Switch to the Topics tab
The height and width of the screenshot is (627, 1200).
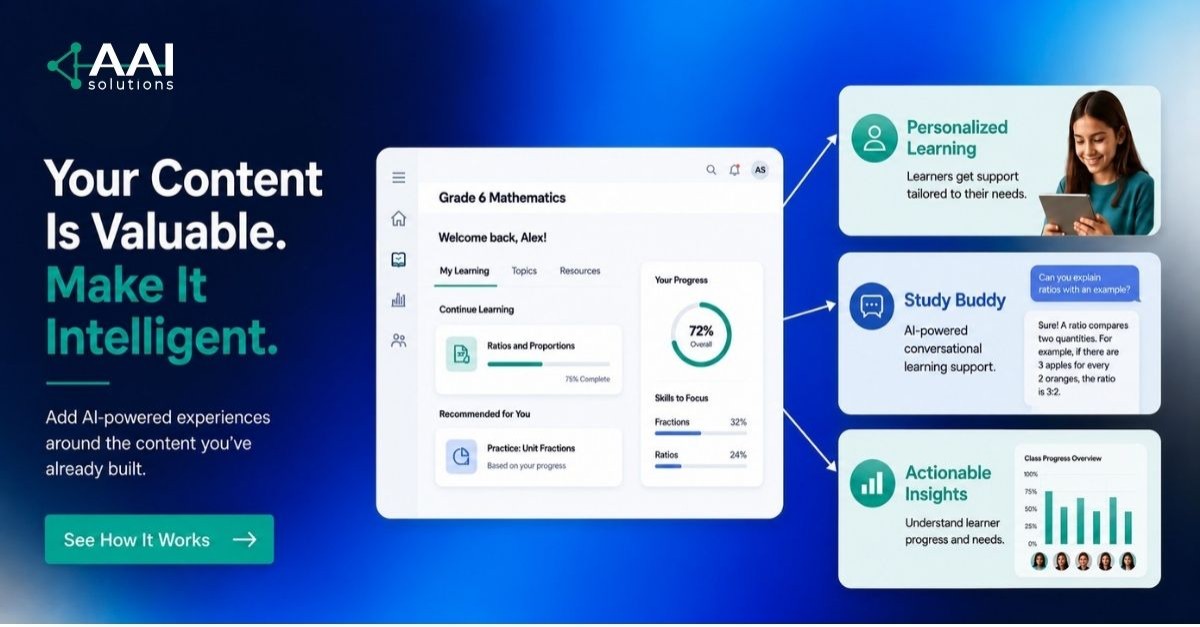click(x=524, y=271)
